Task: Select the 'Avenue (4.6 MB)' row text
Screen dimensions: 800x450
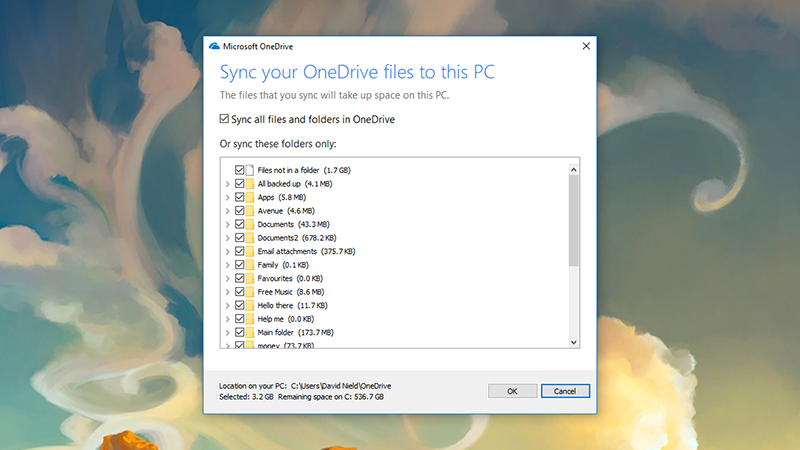Action: click(x=286, y=211)
